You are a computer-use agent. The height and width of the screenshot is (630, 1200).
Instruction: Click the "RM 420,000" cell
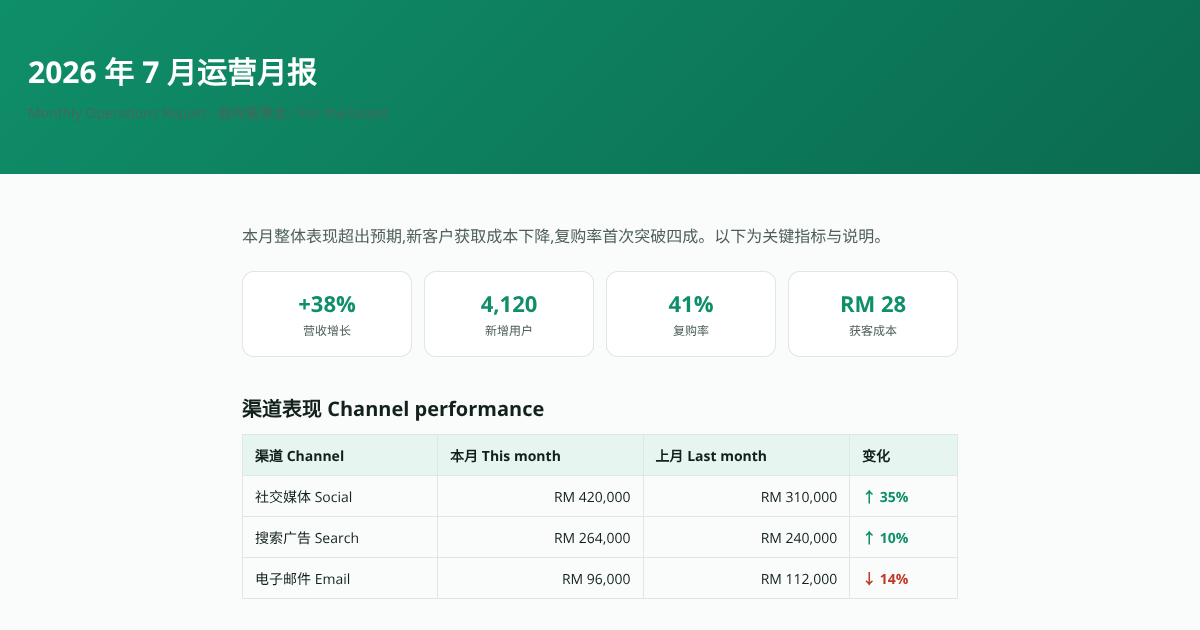[x=541, y=497]
